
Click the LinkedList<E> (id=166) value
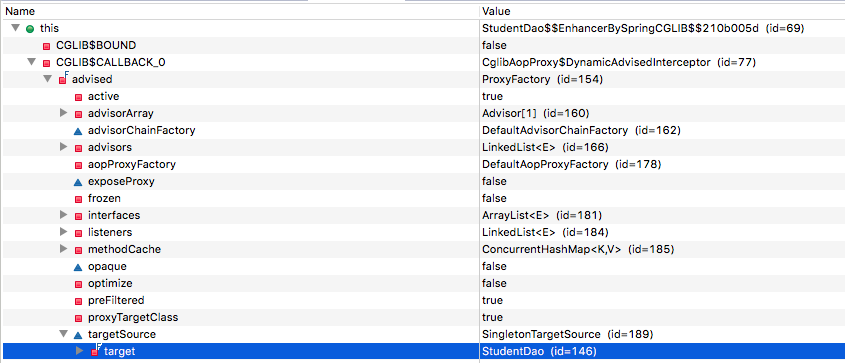point(545,148)
